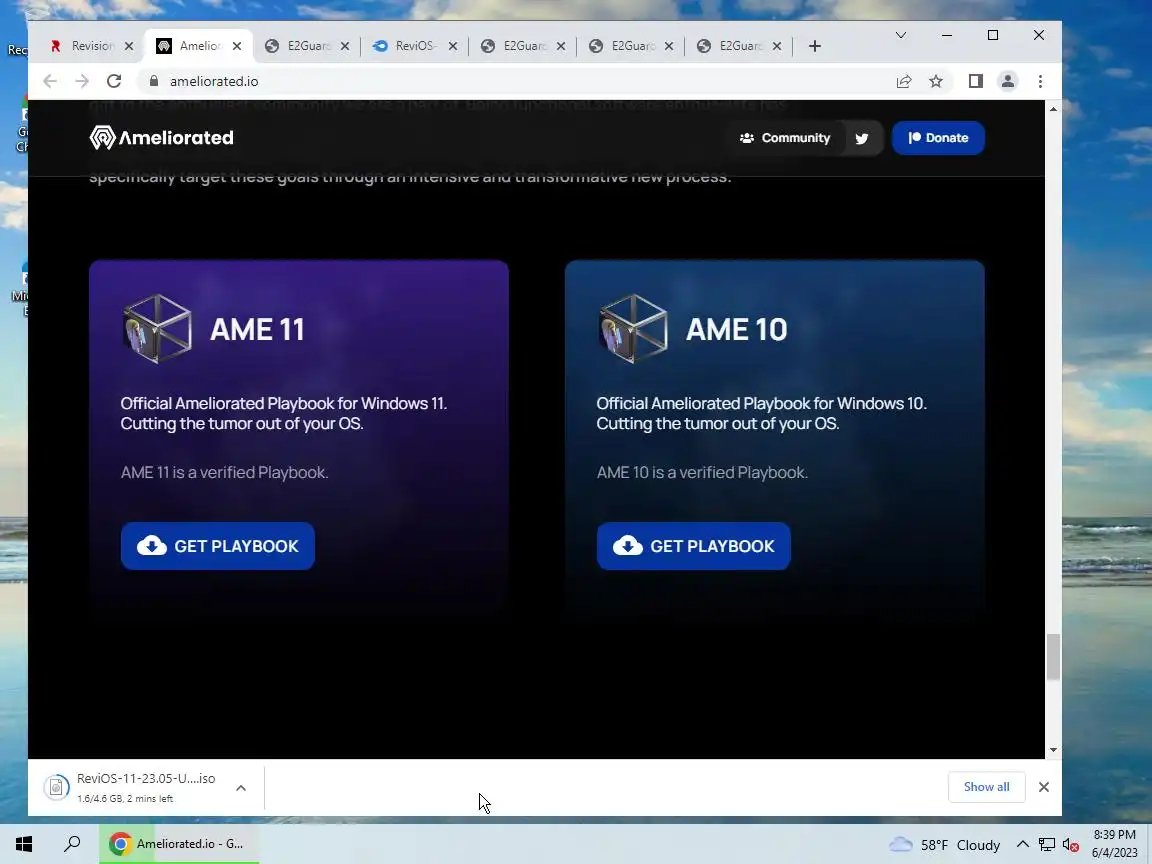Go back to the previous page
Image resolution: width=1152 pixels, height=864 pixels.
point(50,82)
